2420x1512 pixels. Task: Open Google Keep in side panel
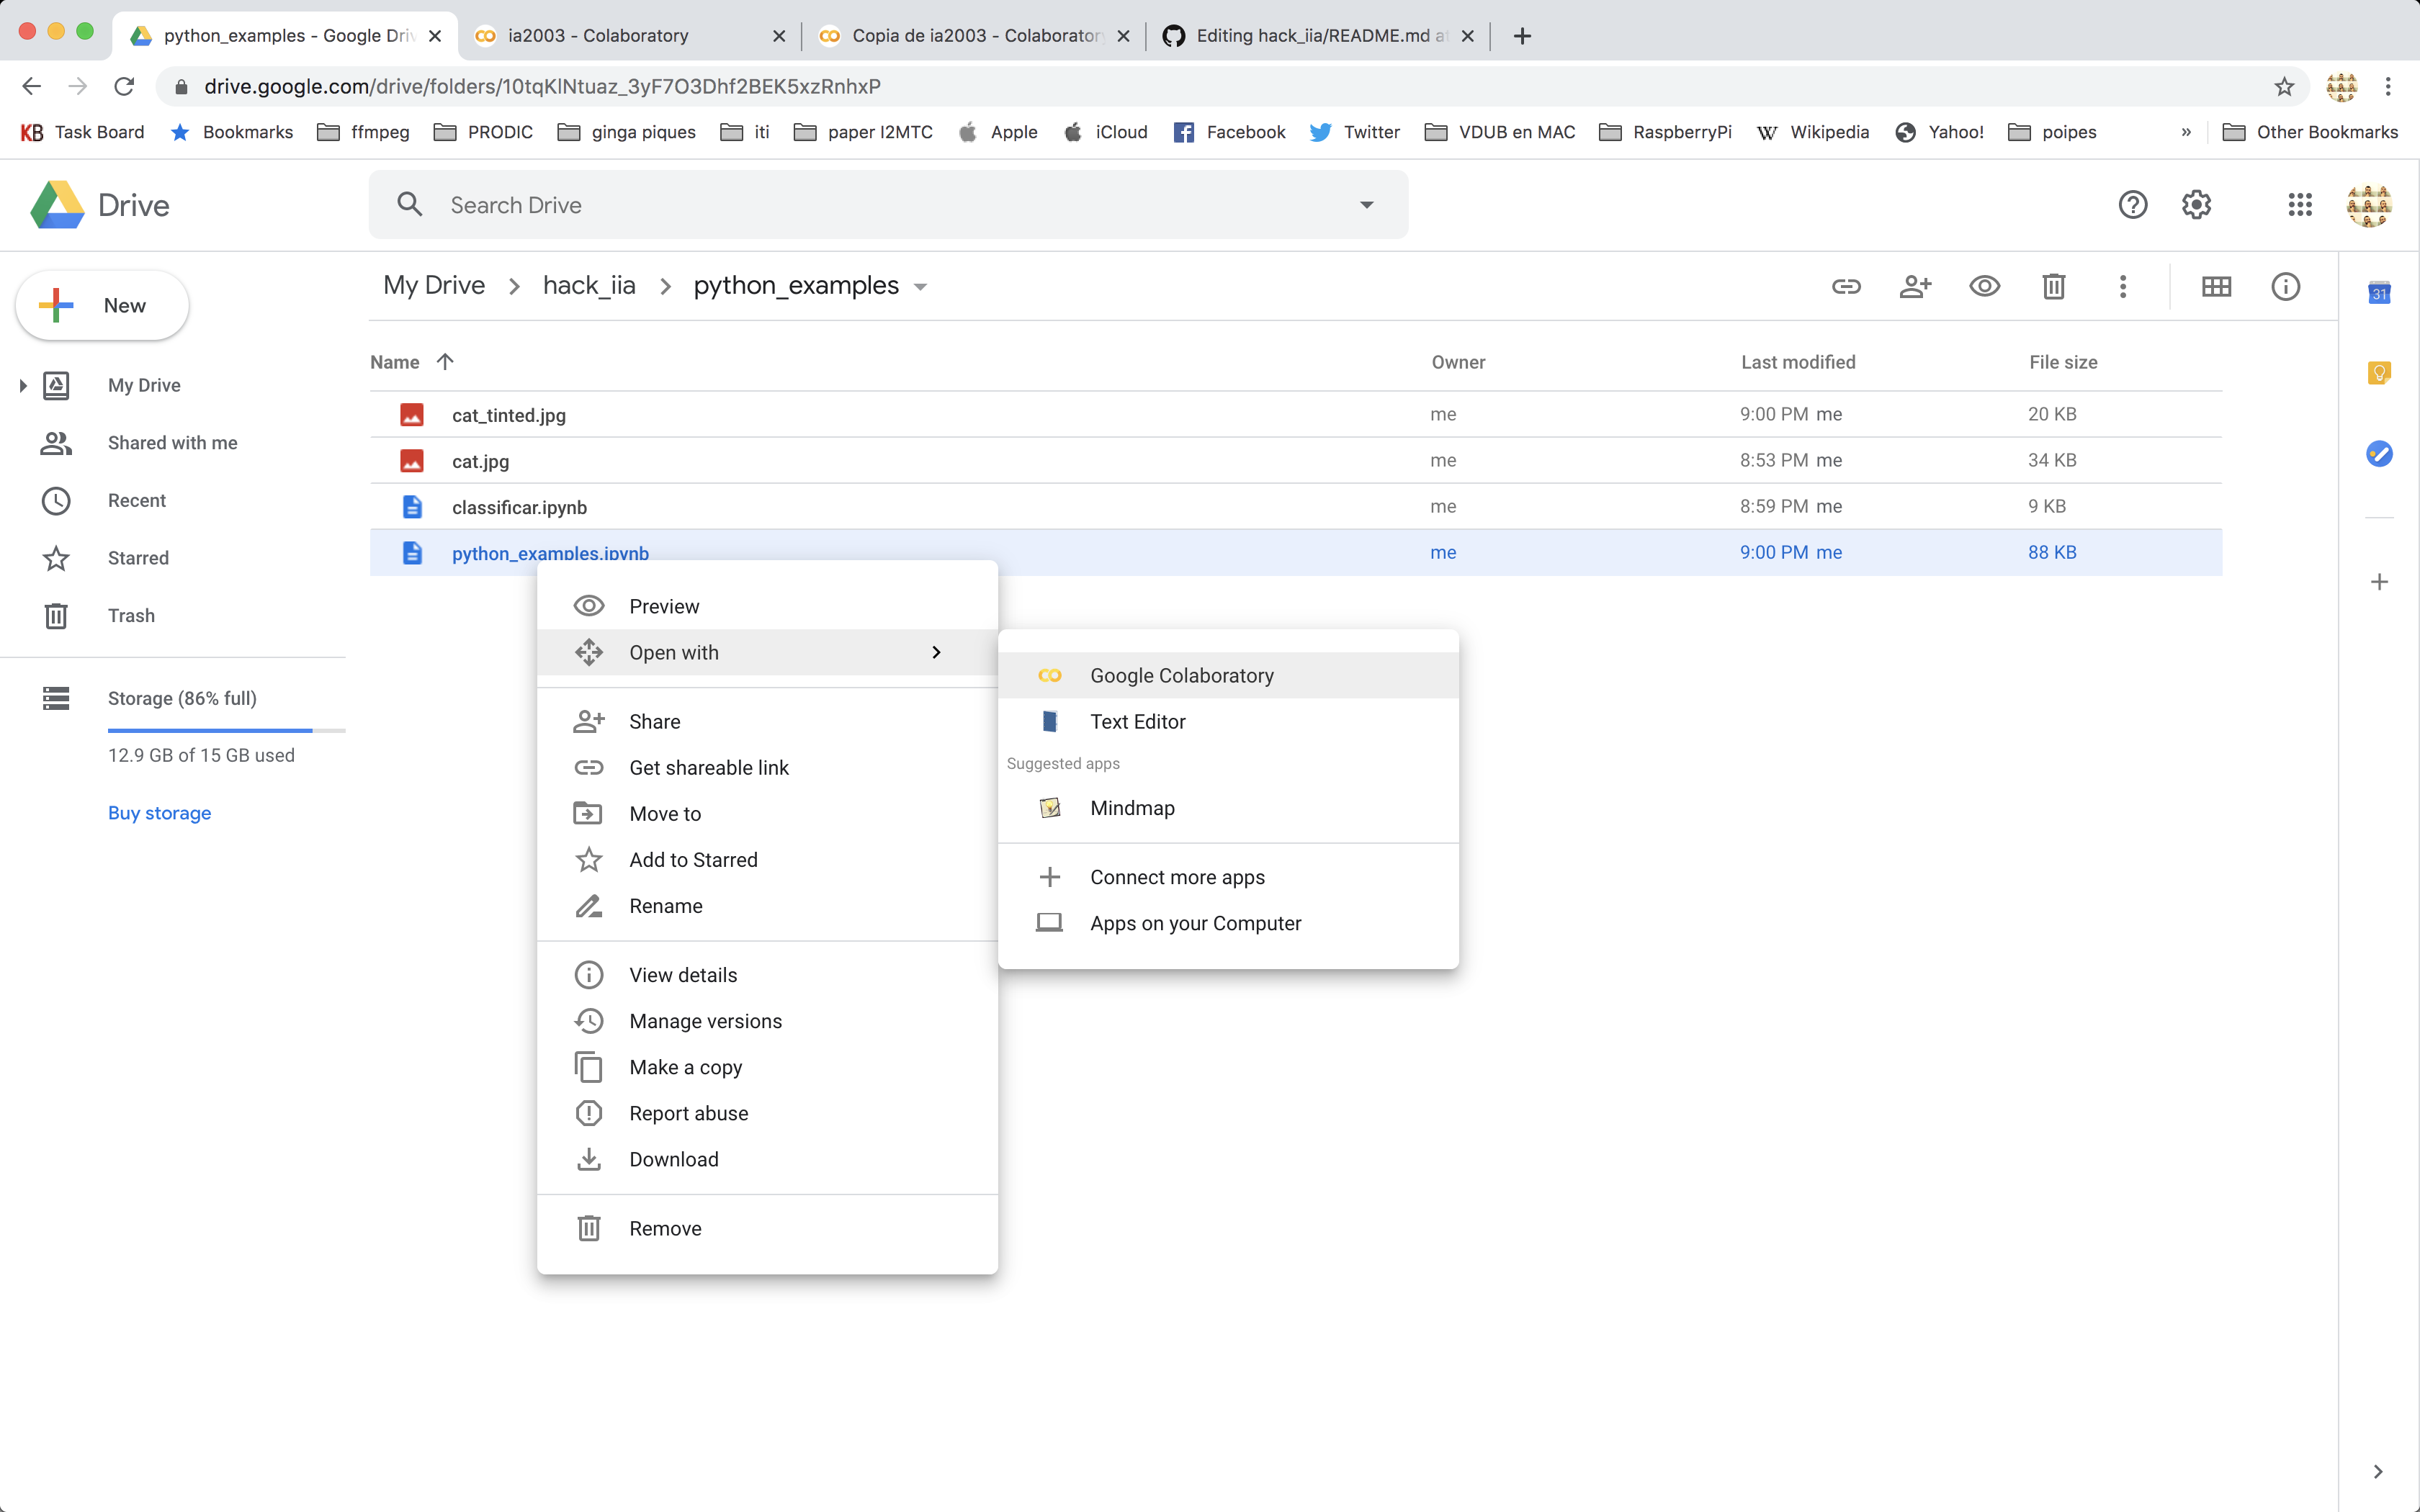(x=2379, y=373)
